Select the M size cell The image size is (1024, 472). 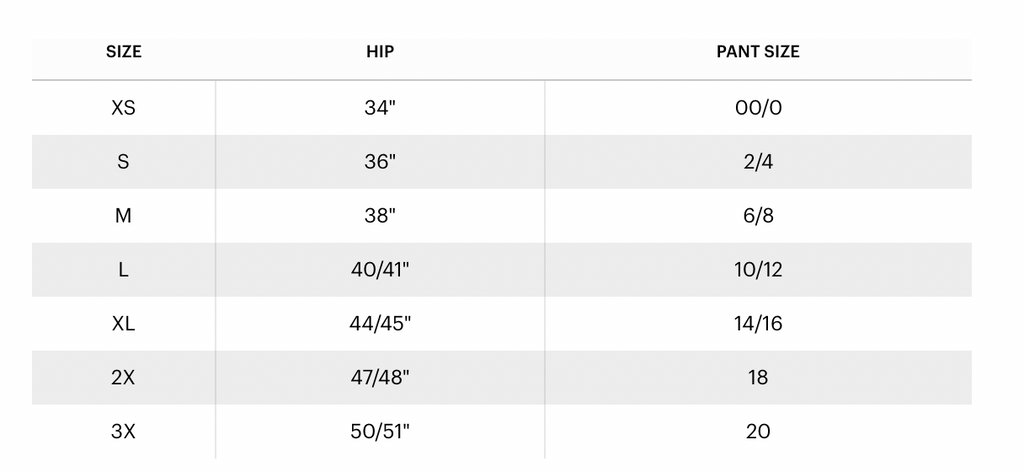[x=124, y=216]
